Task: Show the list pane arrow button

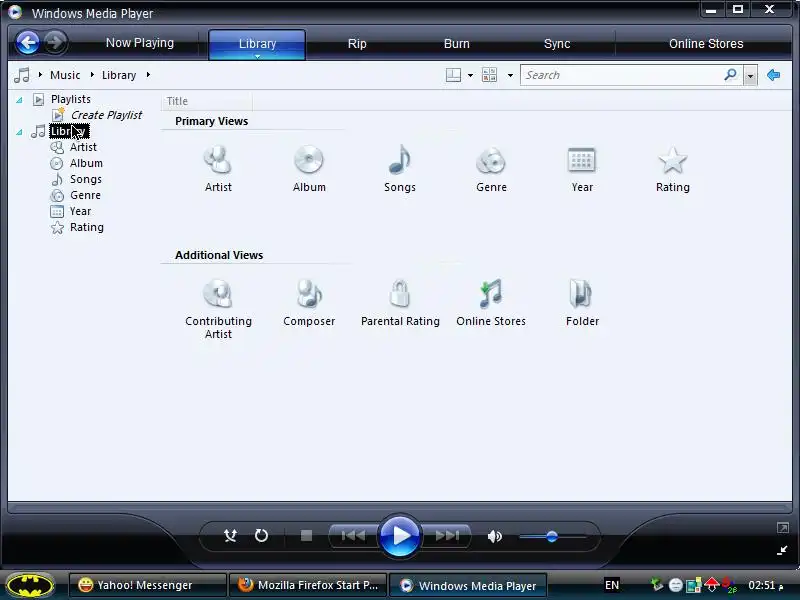Action: click(773, 75)
